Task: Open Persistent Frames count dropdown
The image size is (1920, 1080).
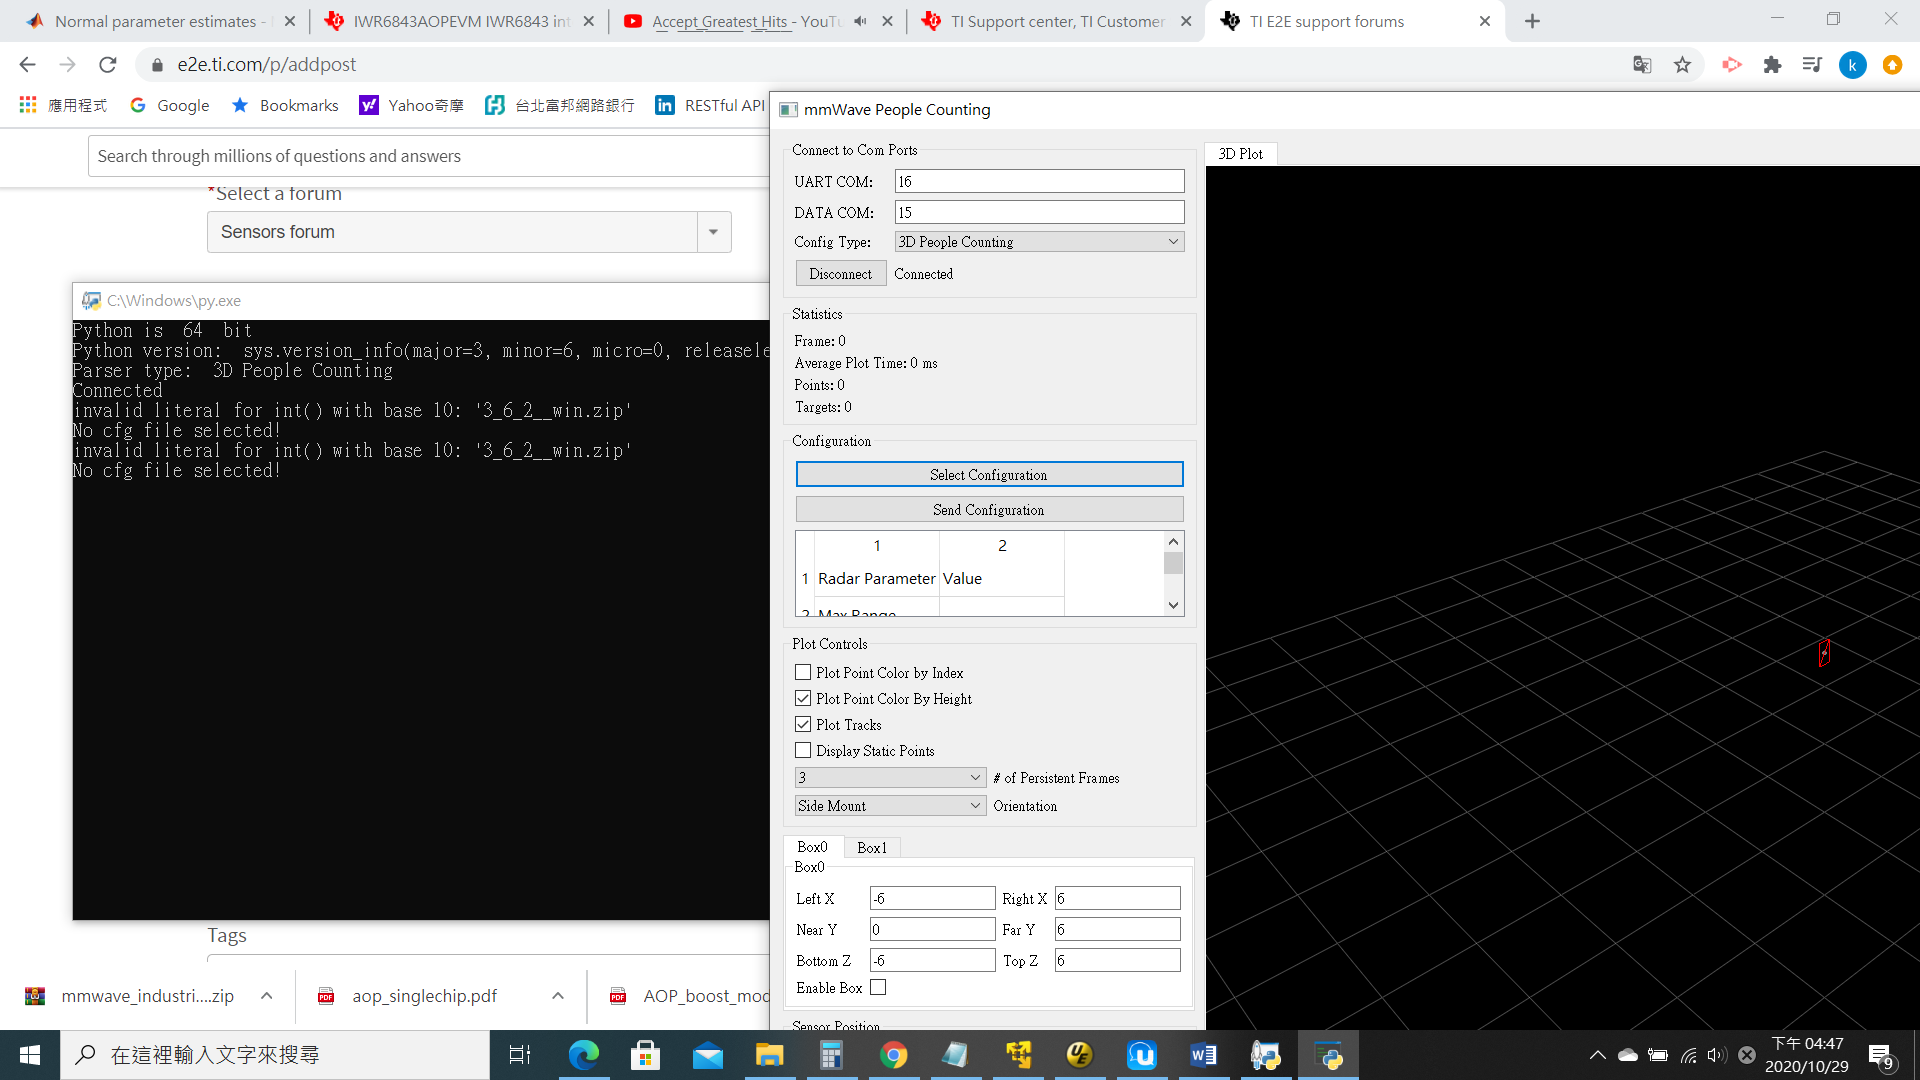Action: (890, 778)
